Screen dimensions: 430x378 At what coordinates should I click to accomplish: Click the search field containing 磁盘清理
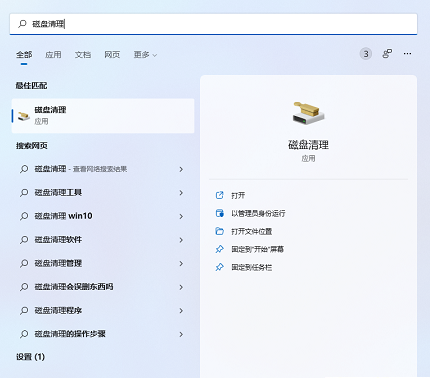pyautogui.click(x=213, y=24)
